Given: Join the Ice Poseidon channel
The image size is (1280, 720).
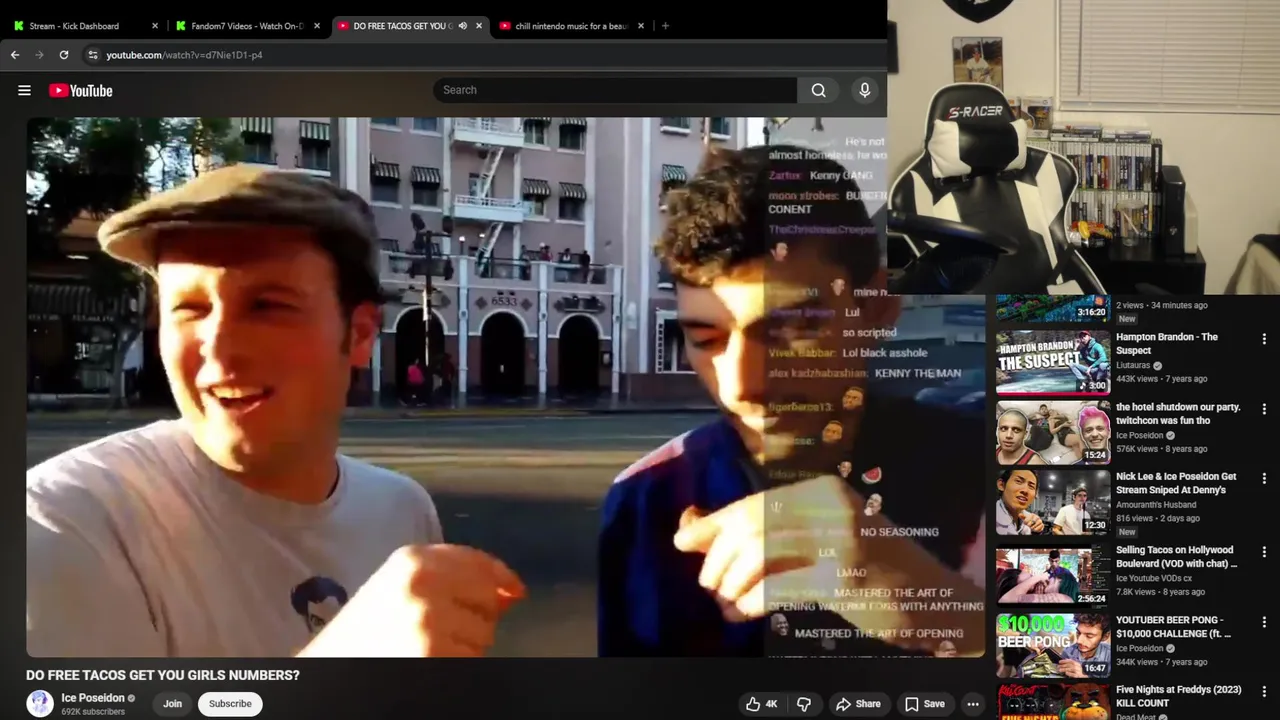Looking at the screenshot, I should (x=173, y=704).
